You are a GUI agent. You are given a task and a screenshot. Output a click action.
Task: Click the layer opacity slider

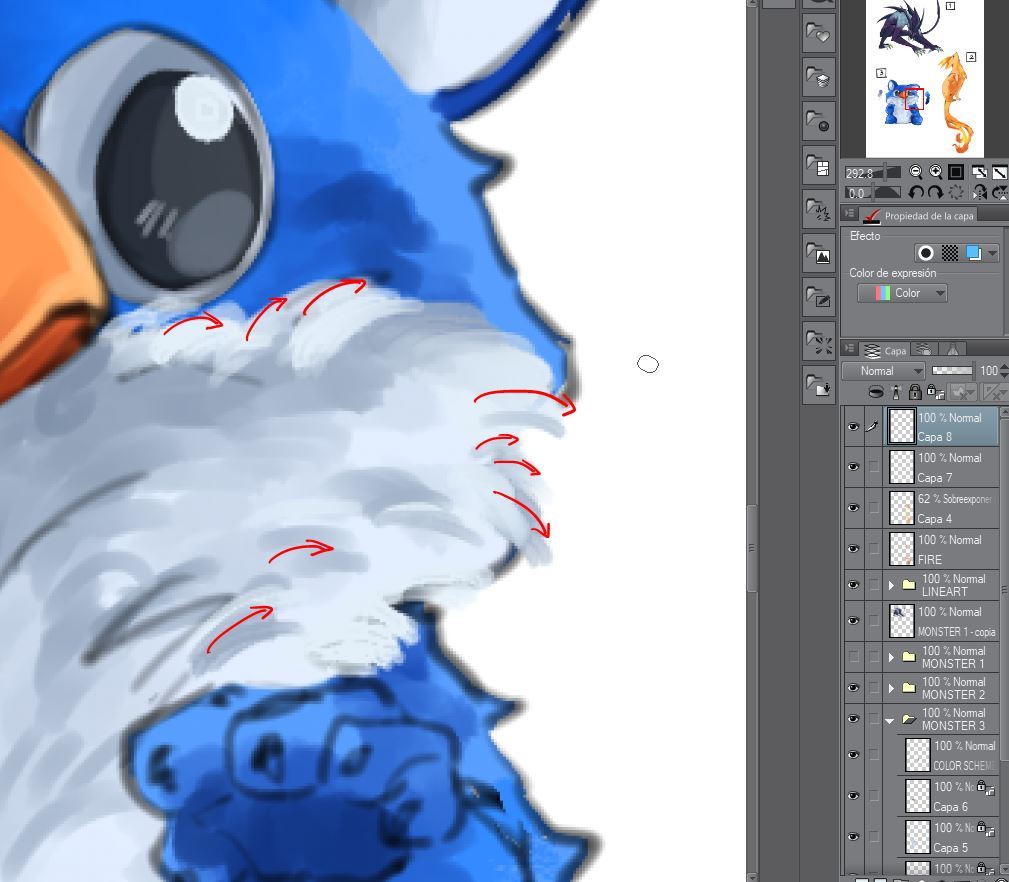[952, 371]
